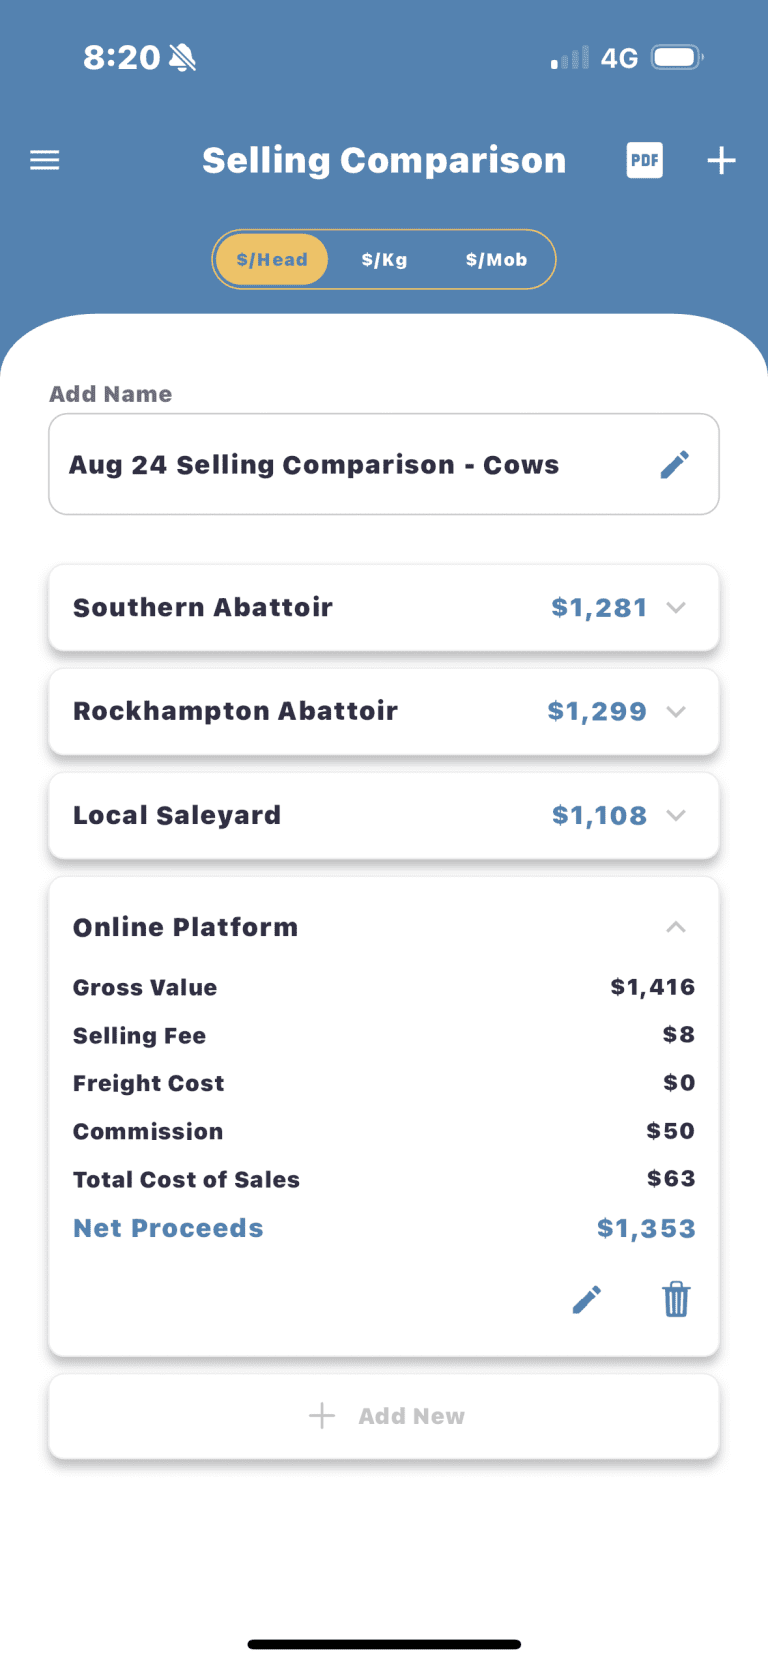The image size is (768, 1665).
Task: Expand the Rockhampton Abattoir chevron
Action: pos(676,711)
